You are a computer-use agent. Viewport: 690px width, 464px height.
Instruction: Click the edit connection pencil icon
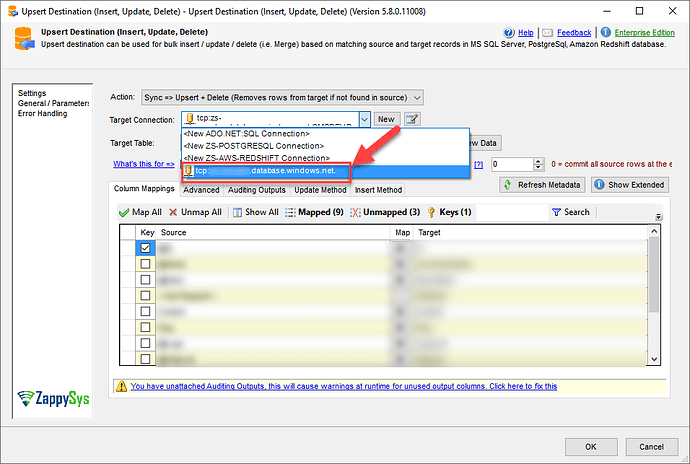click(411, 119)
